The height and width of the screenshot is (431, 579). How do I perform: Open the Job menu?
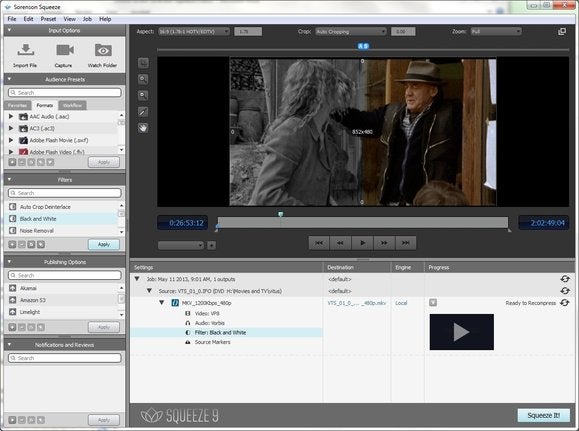(x=87, y=19)
